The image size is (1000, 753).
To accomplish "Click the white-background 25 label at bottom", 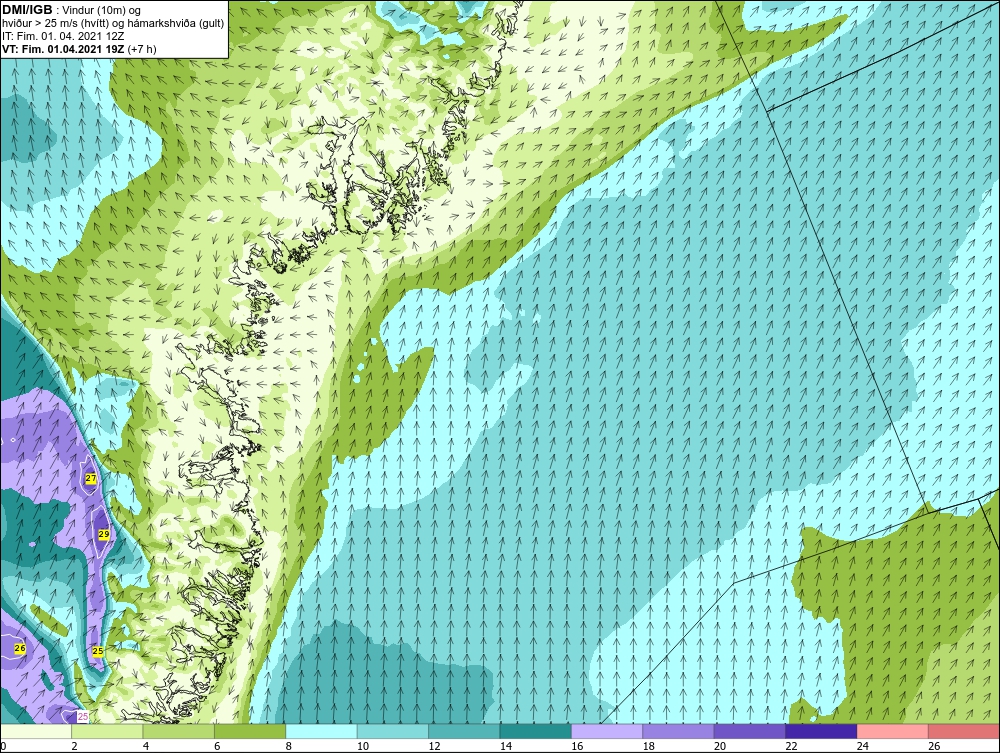I will point(83,717).
